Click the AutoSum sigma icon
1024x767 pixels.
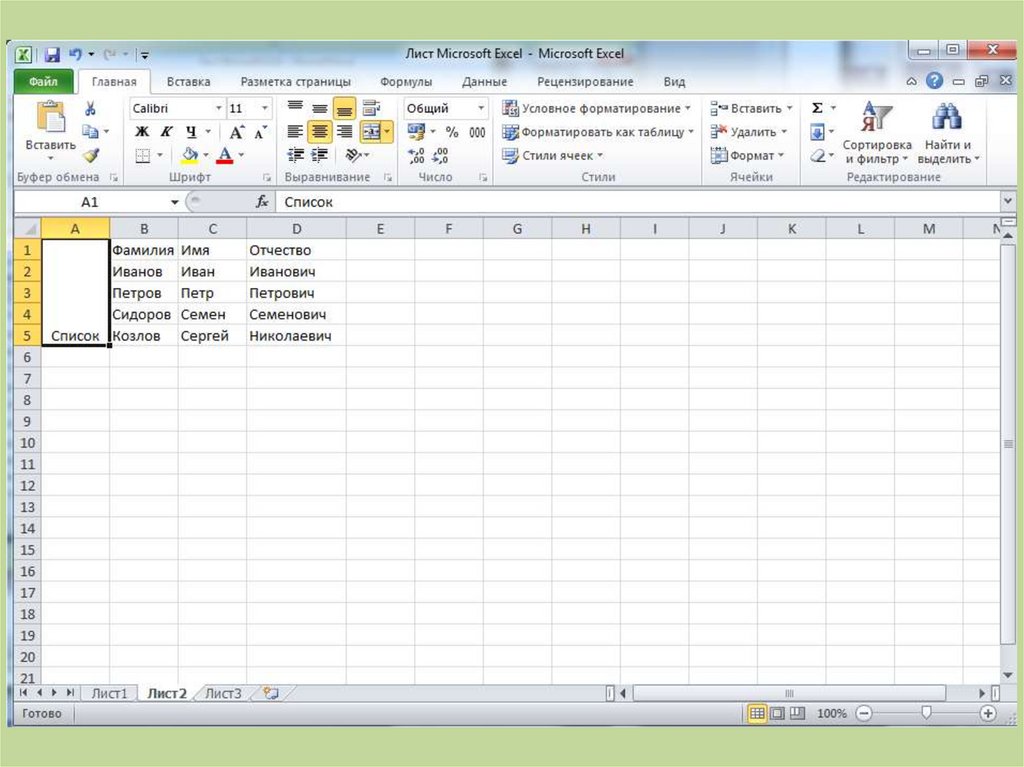[x=817, y=108]
